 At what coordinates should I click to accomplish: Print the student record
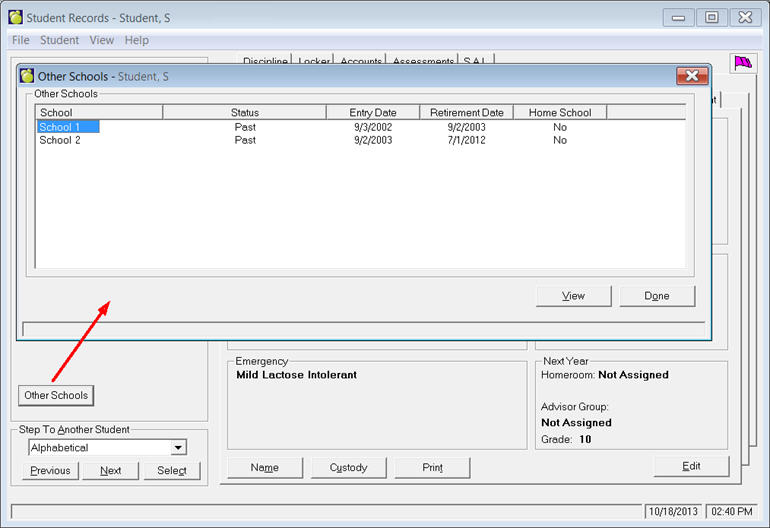(x=432, y=467)
